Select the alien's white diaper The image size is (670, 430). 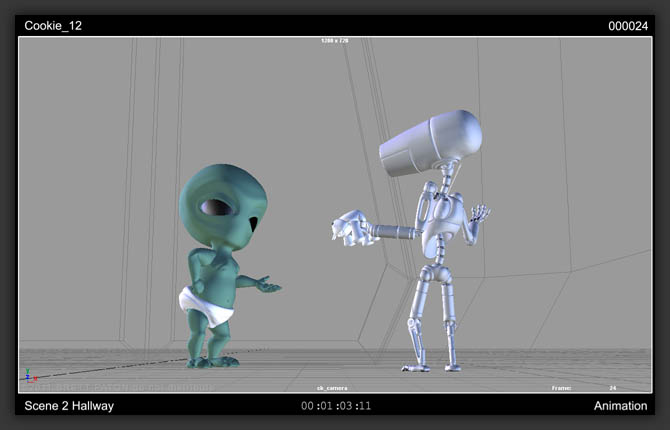point(204,304)
